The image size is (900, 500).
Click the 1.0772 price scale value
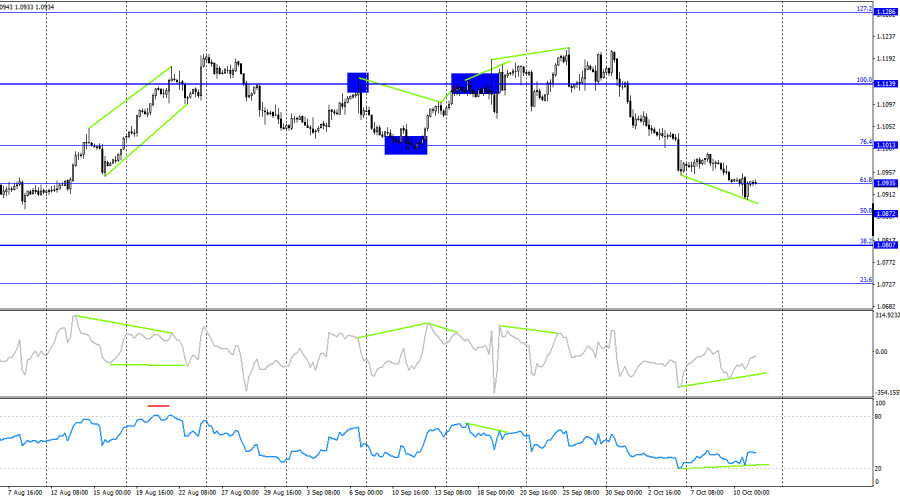(x=886, y=262)
